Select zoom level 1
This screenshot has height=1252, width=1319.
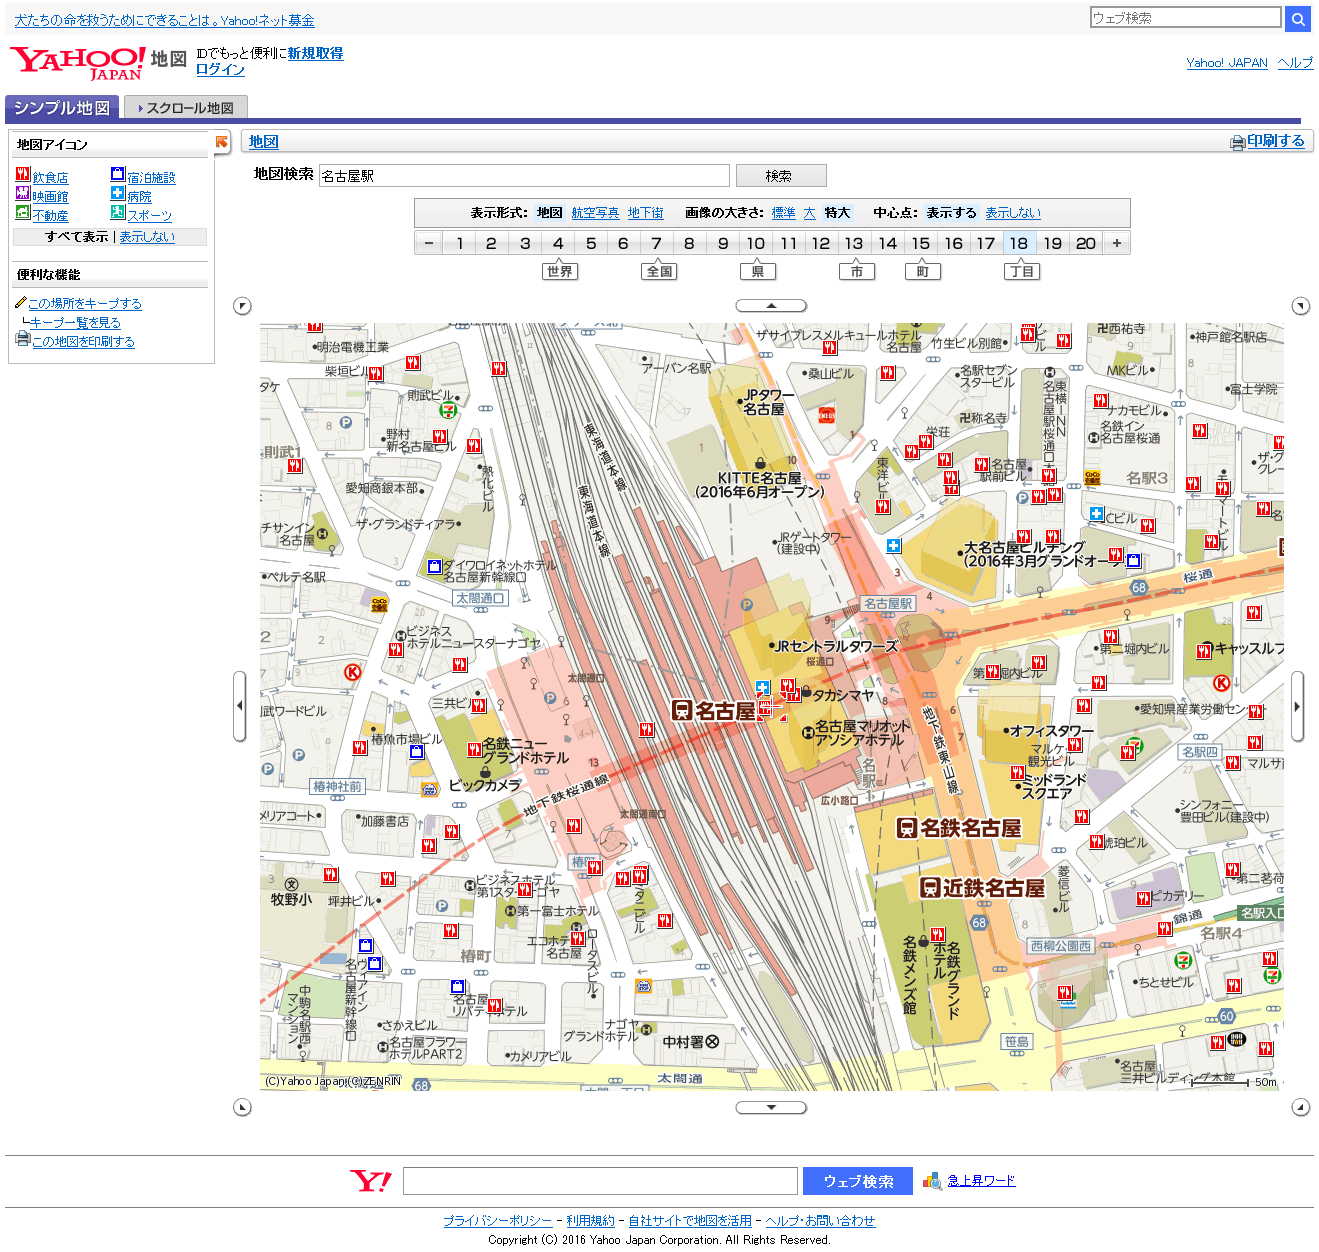click(459, 243)
